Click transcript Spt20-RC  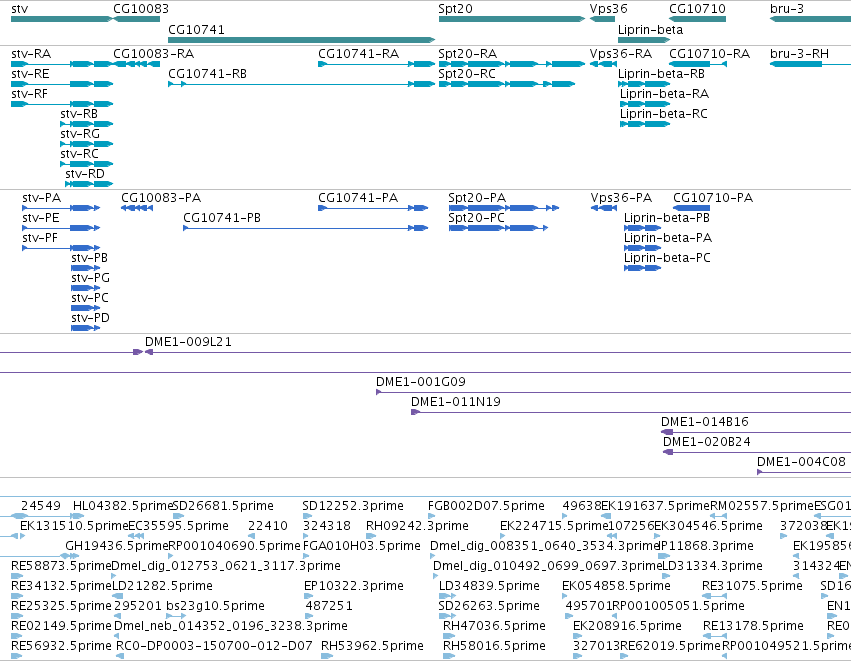(x=507, y=84)
